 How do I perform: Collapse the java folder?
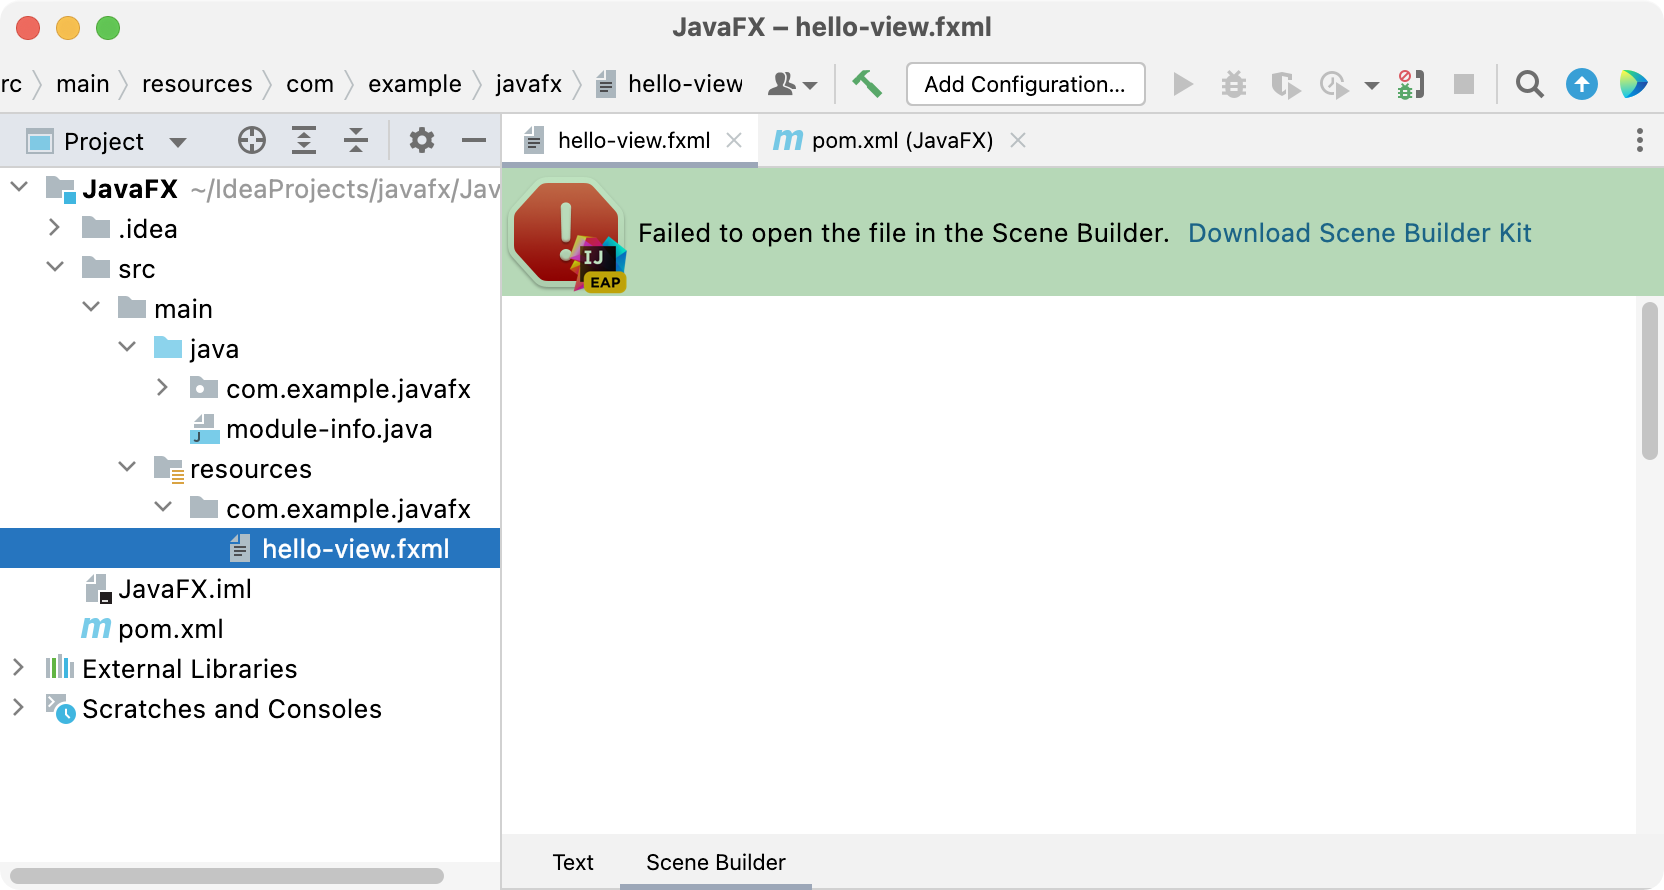pos(127,347)
